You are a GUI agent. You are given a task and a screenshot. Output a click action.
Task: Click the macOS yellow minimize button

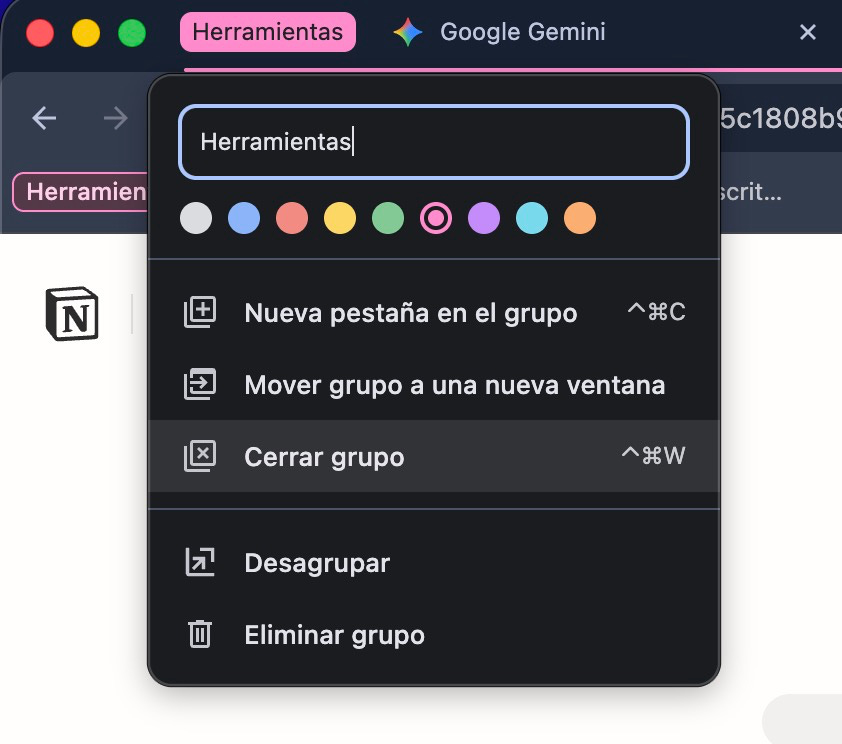coord(86,33)
